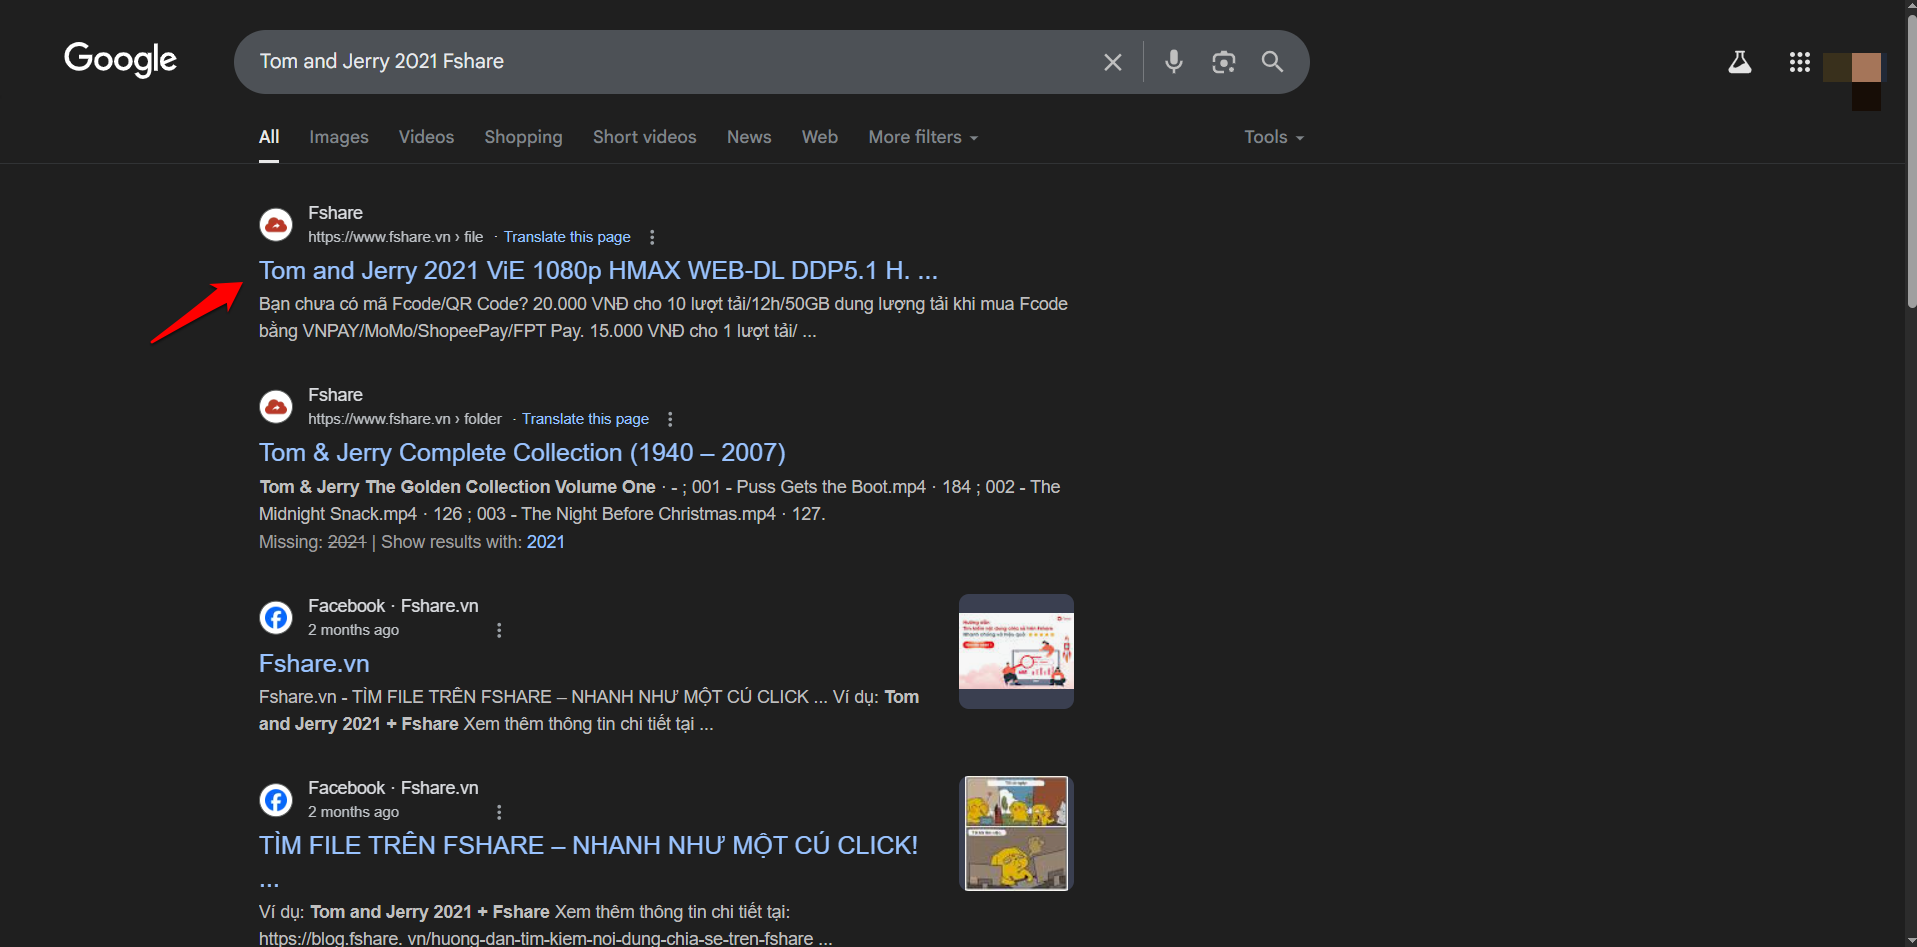Click the Fshare site name of the file result

pos(335,213)
